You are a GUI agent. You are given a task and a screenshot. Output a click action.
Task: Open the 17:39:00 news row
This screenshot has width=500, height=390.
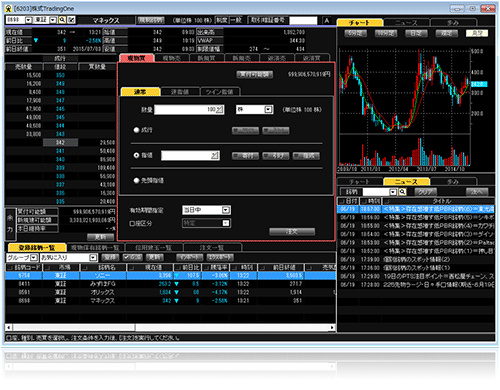click(x=416, y=259)
